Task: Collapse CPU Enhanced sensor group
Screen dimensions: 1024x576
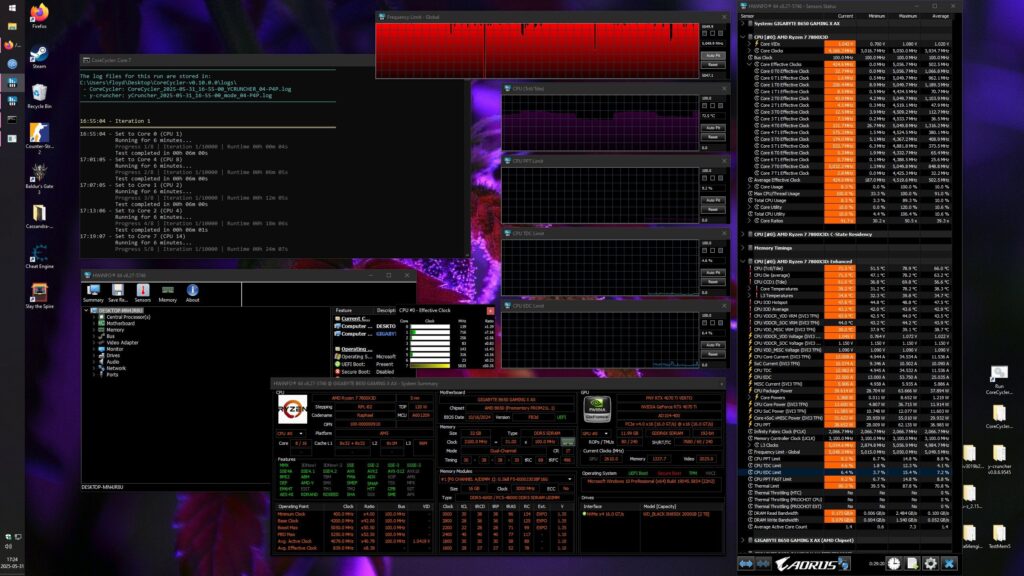Action: tap(743, 261)
